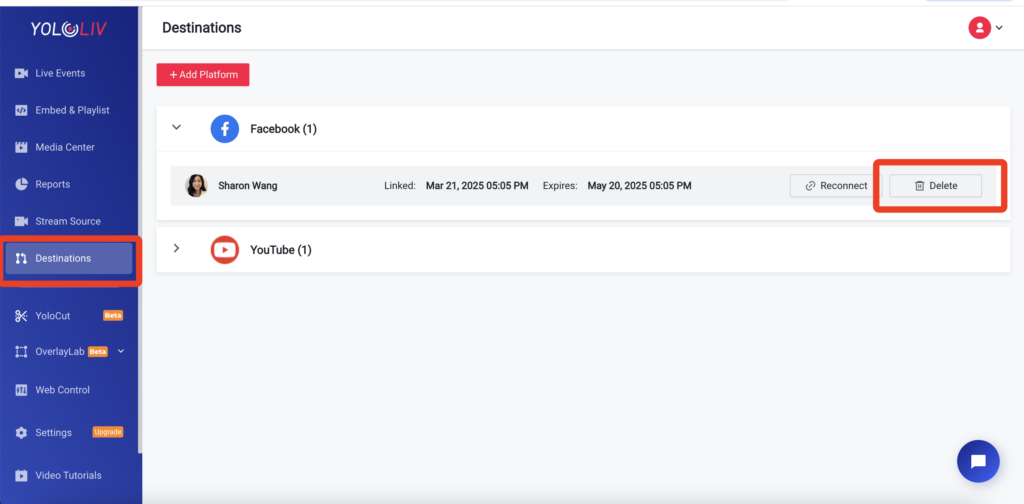Click Sharon Wang's profile picture
Viewport: 1024px width, 504px height.
pyautogui.click(x=196, y=186)
